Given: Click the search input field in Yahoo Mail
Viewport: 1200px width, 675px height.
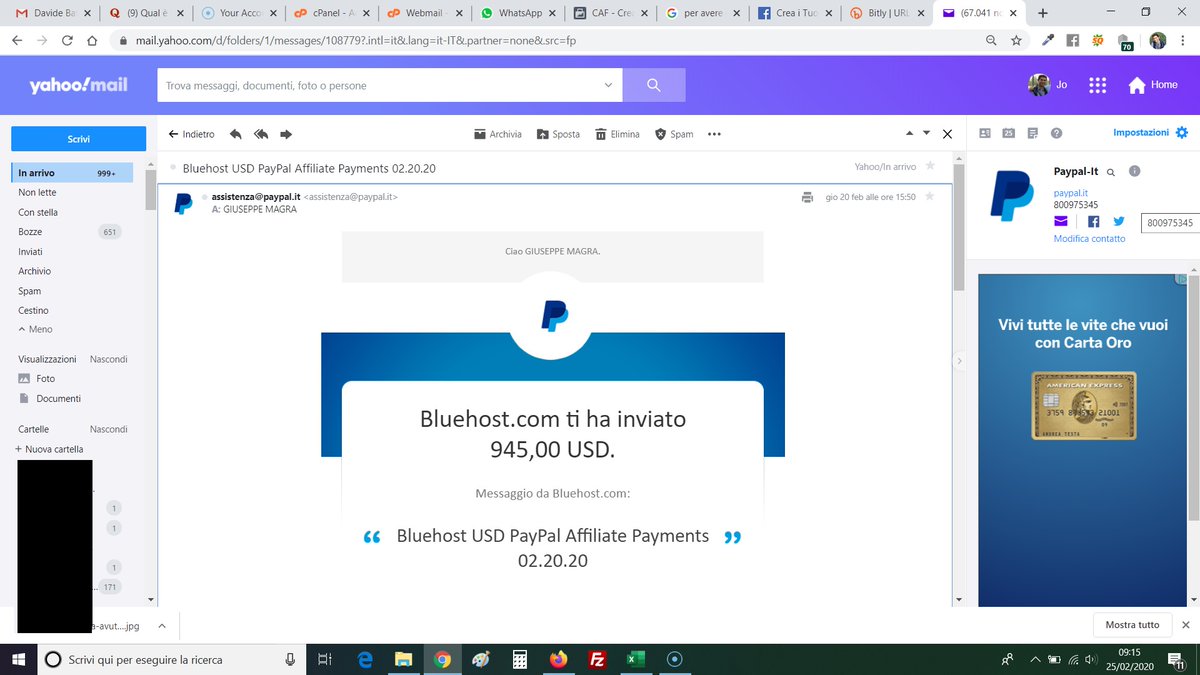Looking at the screenshot, I should pyautogui.click(x=380, y=85).
